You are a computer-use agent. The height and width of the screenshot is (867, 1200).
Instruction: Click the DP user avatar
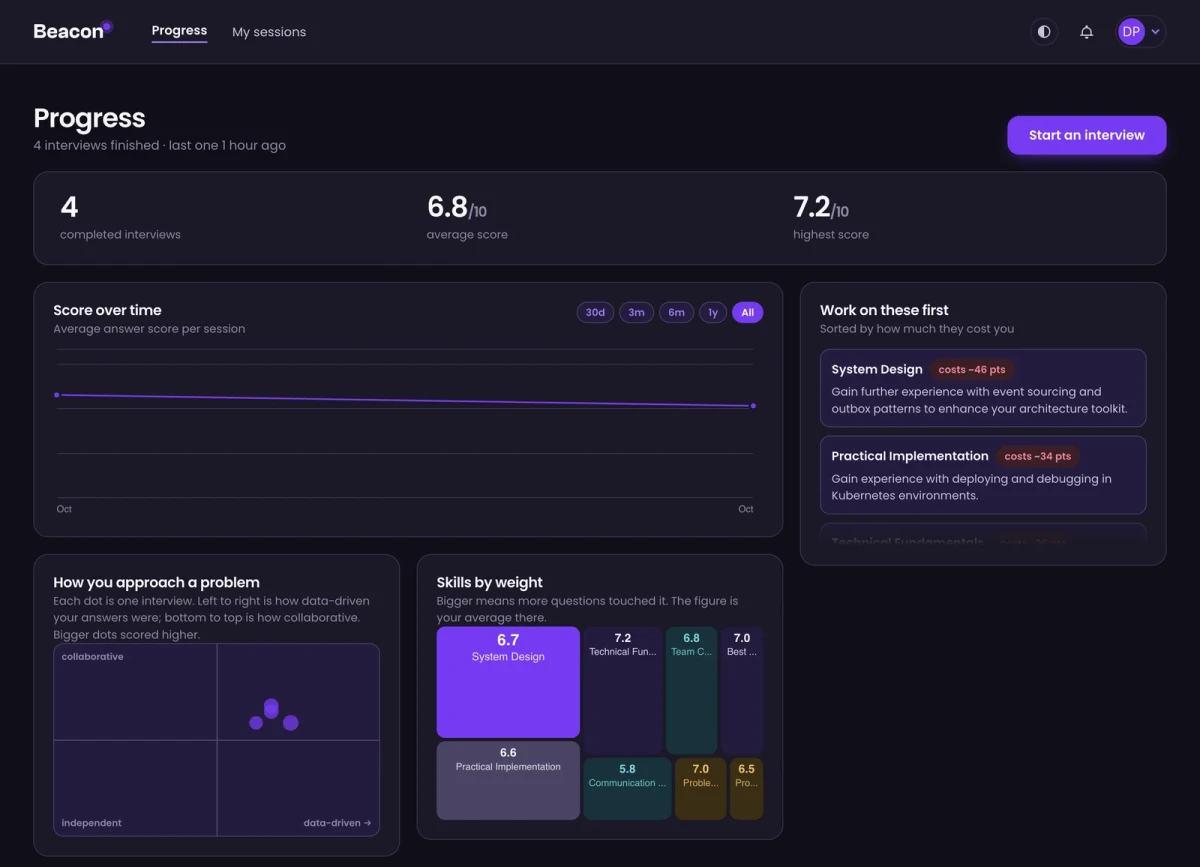pos(1131,32)
